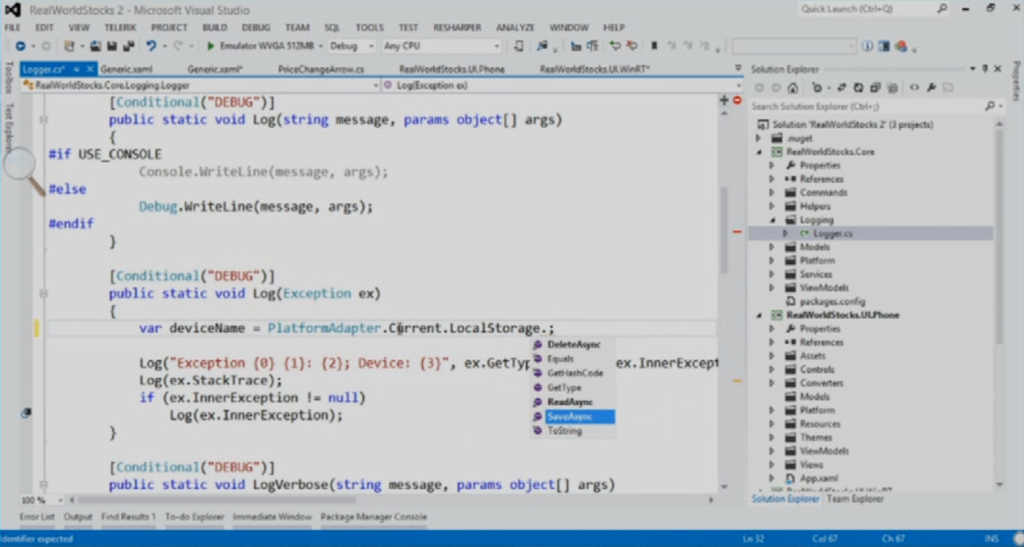Collapse the Log(string message) method outline
This screenshot has width=1024, height=547.
[43, 119]
